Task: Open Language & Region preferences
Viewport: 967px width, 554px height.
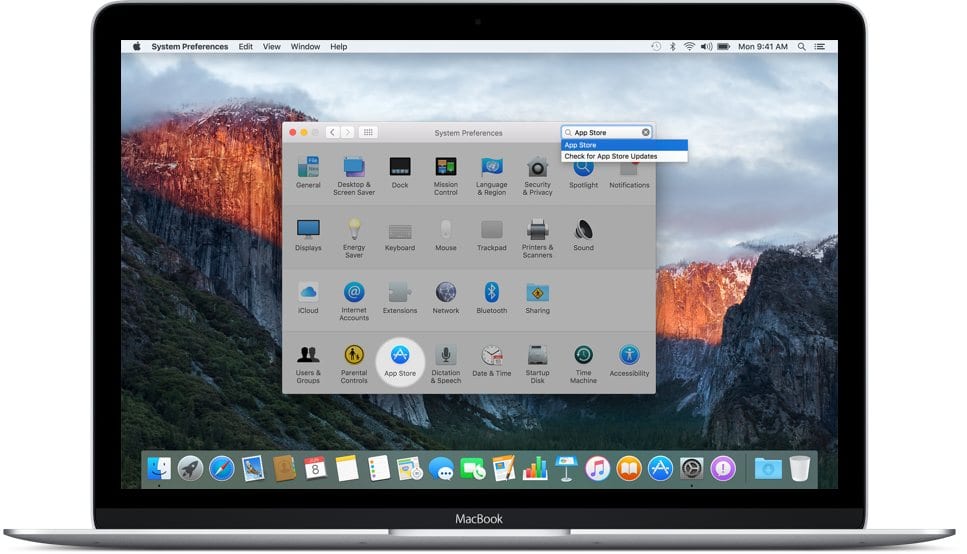Action: point(492,176)
